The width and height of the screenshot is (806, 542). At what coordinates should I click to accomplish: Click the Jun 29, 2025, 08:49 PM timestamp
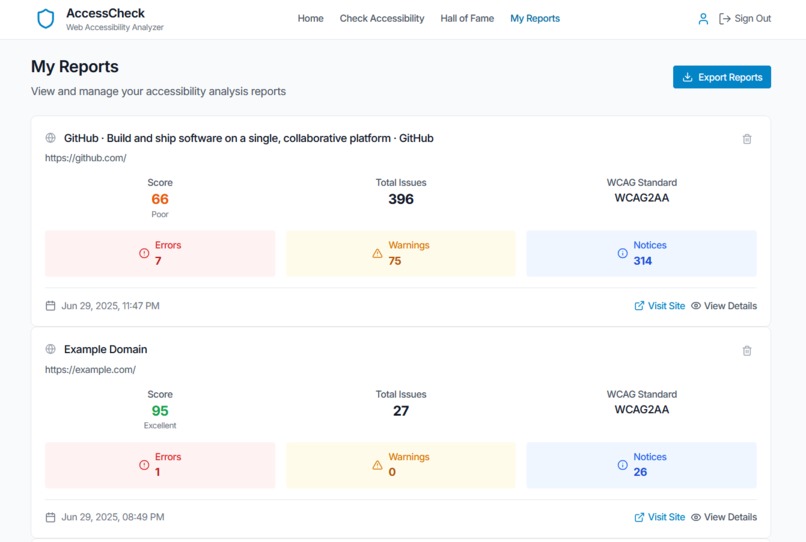113,517
